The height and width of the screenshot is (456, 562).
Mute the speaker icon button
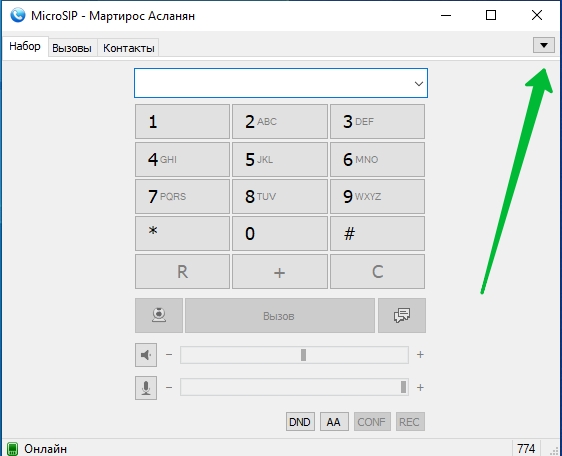146,355
